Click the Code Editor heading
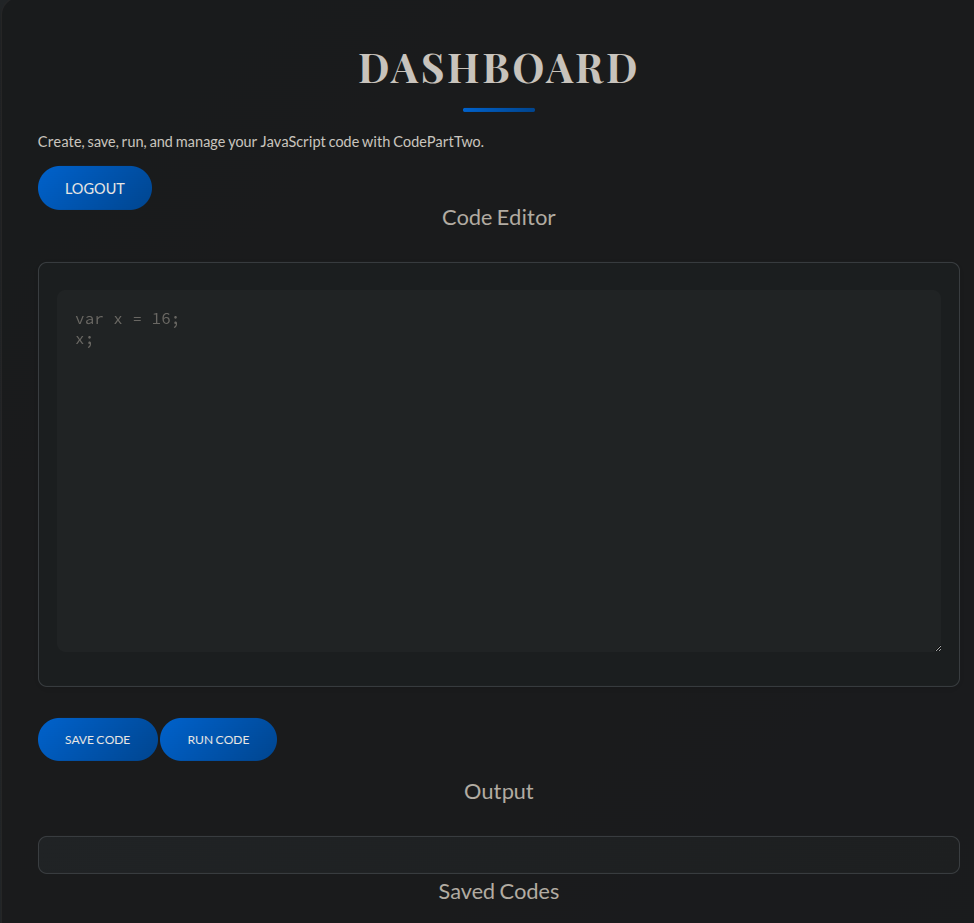974x923 pixels. (x=498, y=217)
